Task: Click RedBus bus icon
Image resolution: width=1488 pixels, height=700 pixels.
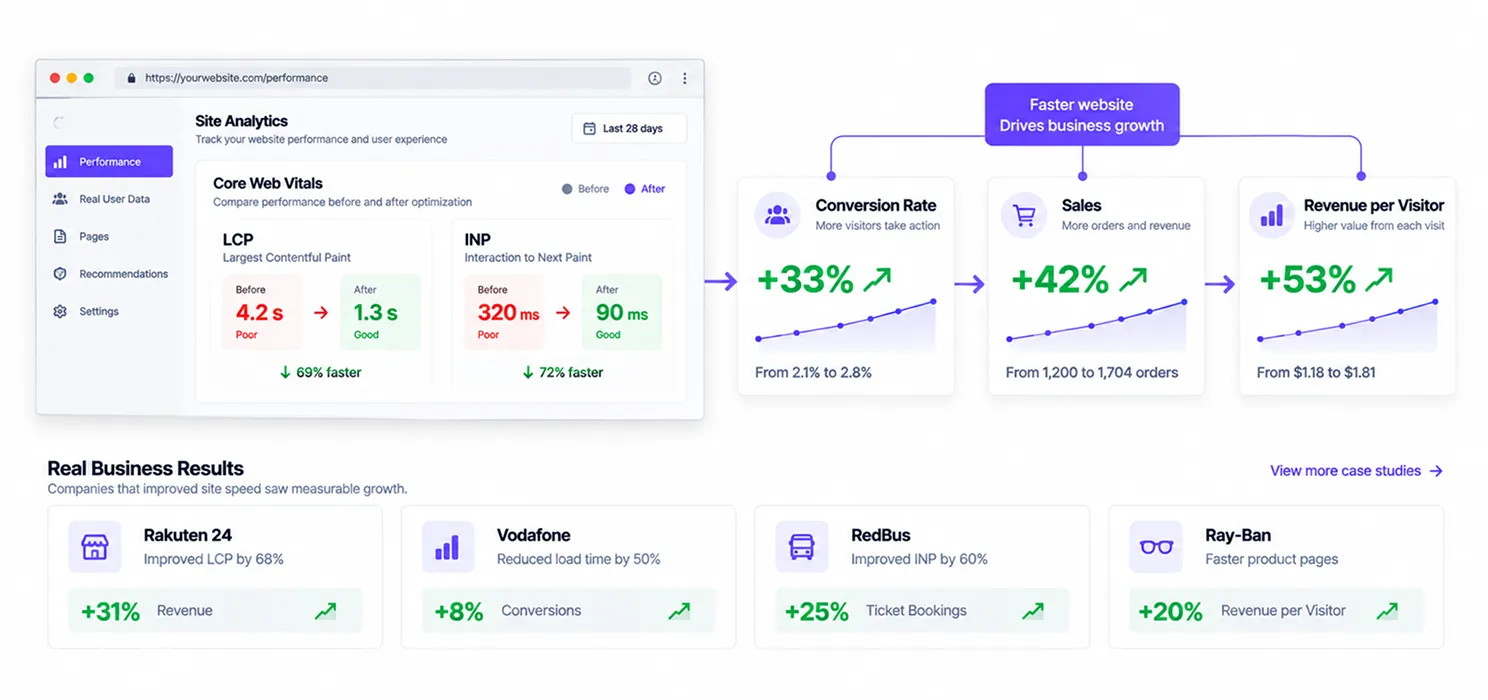Action: tap(801, 547)
